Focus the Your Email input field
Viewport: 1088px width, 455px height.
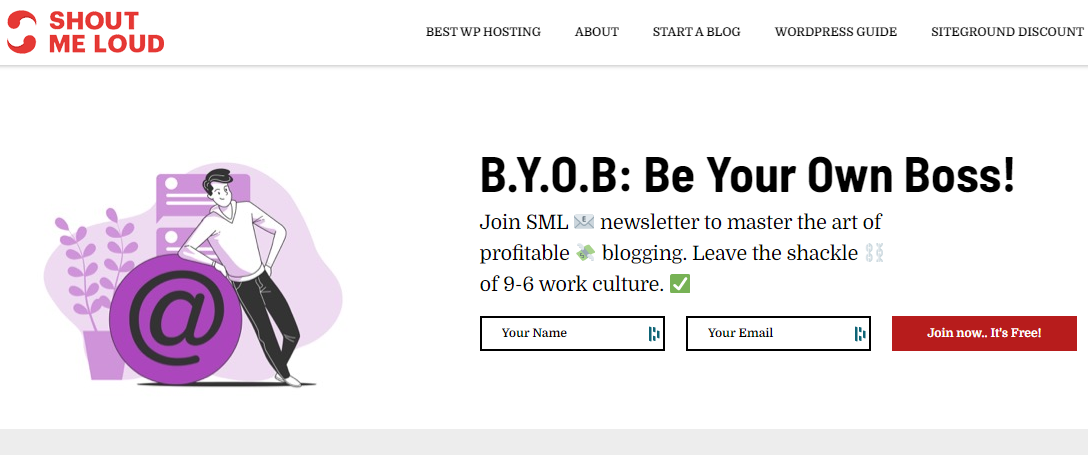point(779,334)
